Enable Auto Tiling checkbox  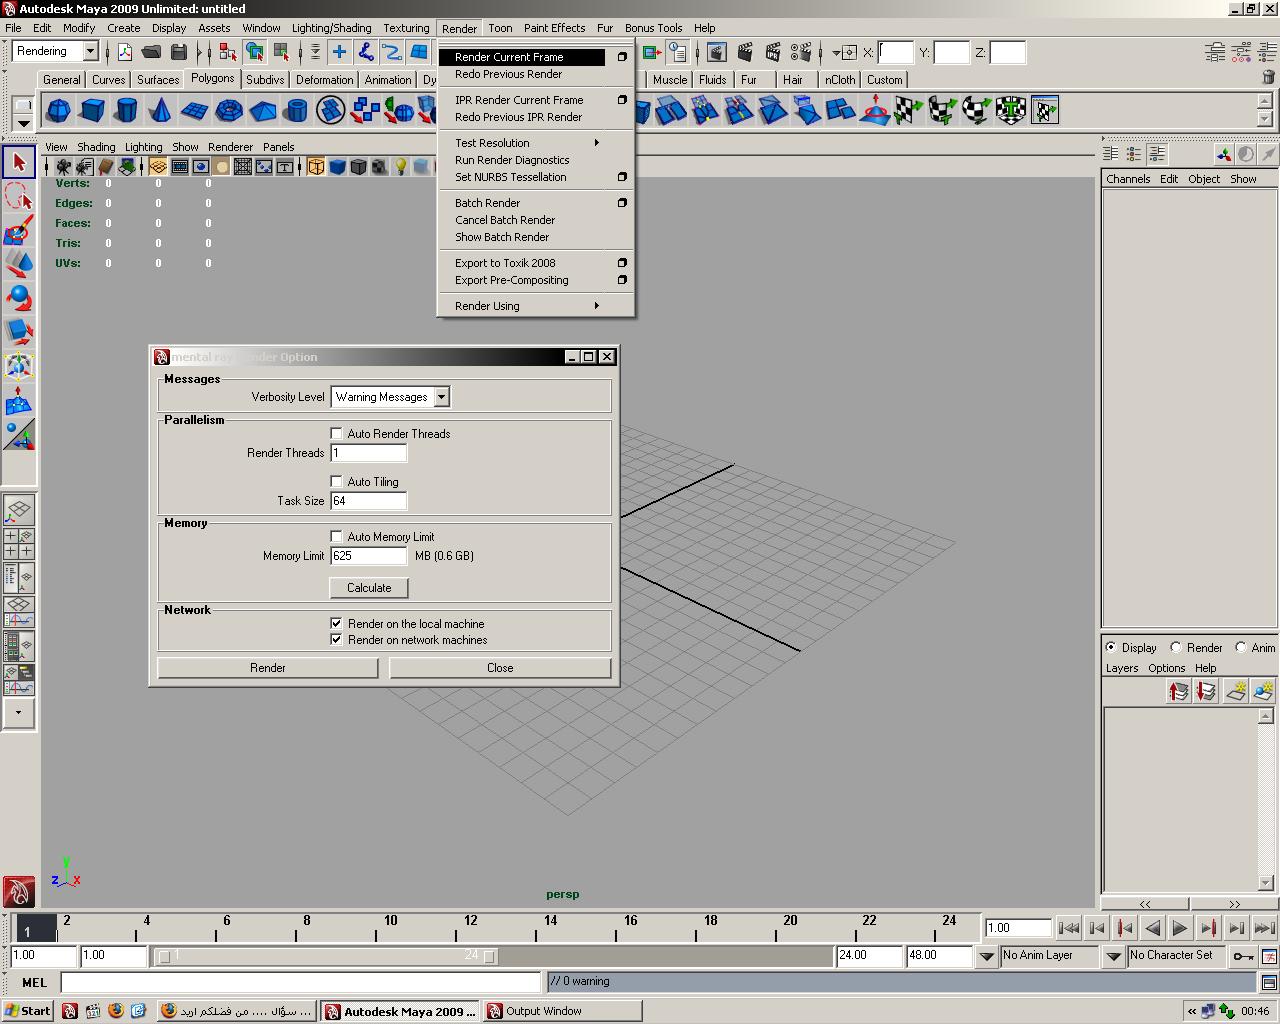point(337,481)
